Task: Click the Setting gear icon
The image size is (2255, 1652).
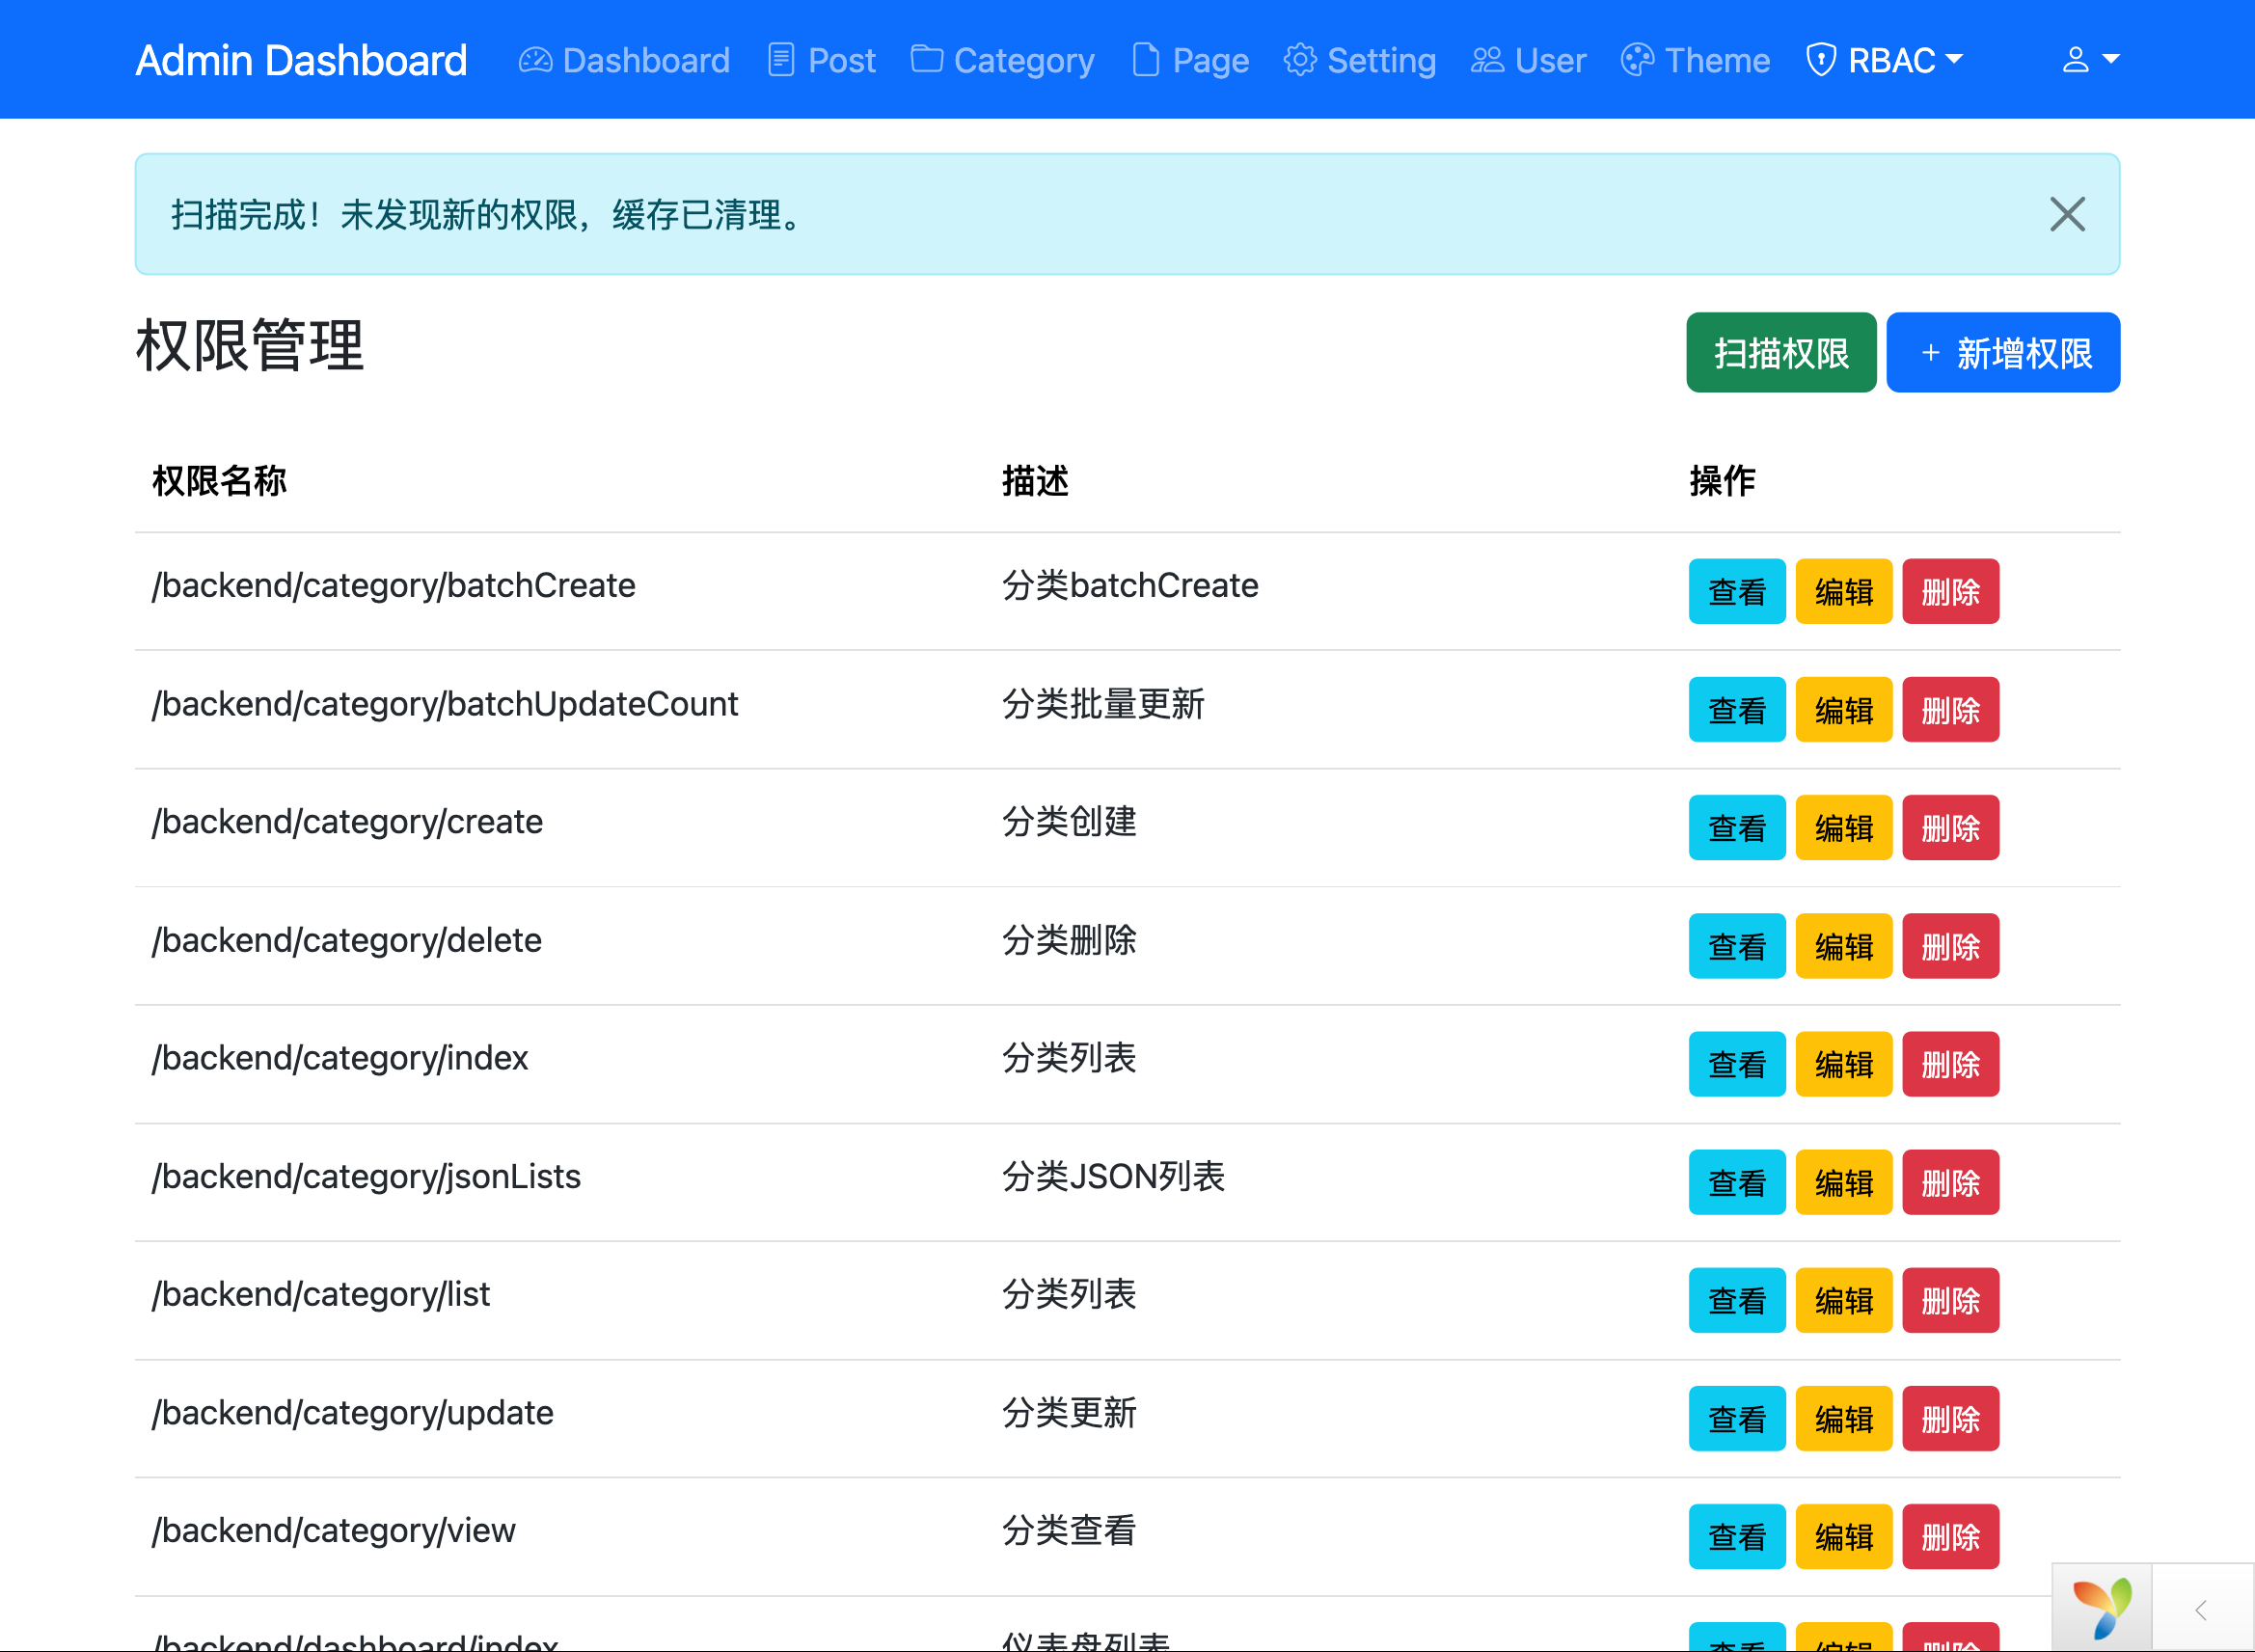Action: (1299, 60)
